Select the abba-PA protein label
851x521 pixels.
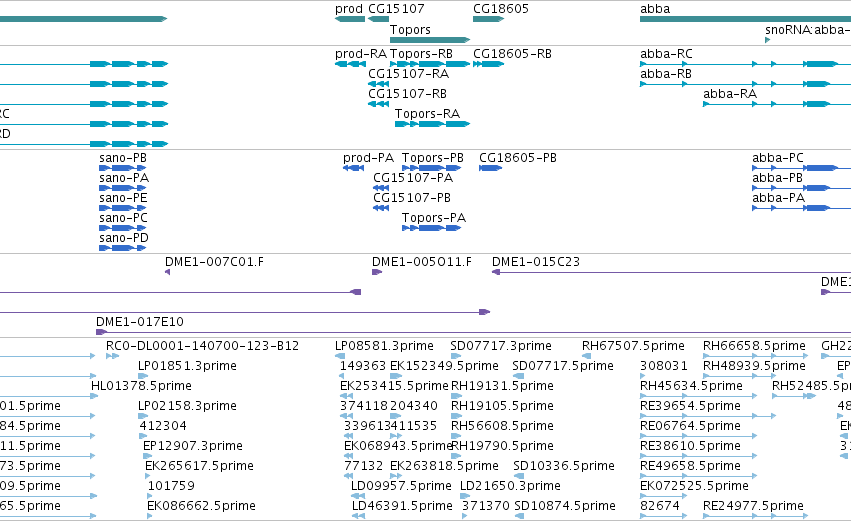click(x=778, y=198)
